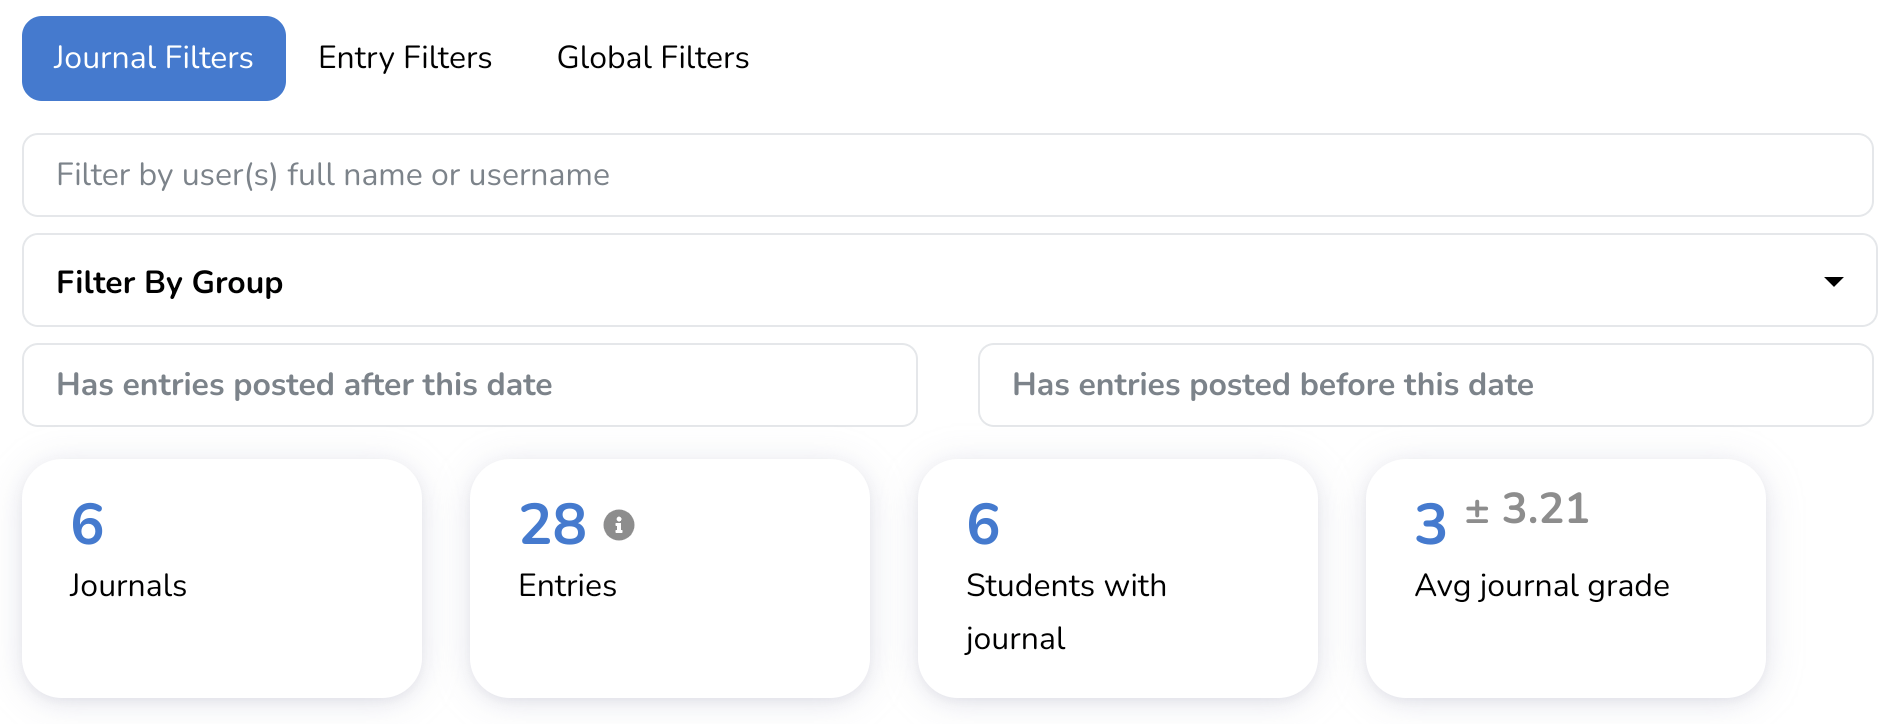Open the Global Filters tab

tap(653, 58)
